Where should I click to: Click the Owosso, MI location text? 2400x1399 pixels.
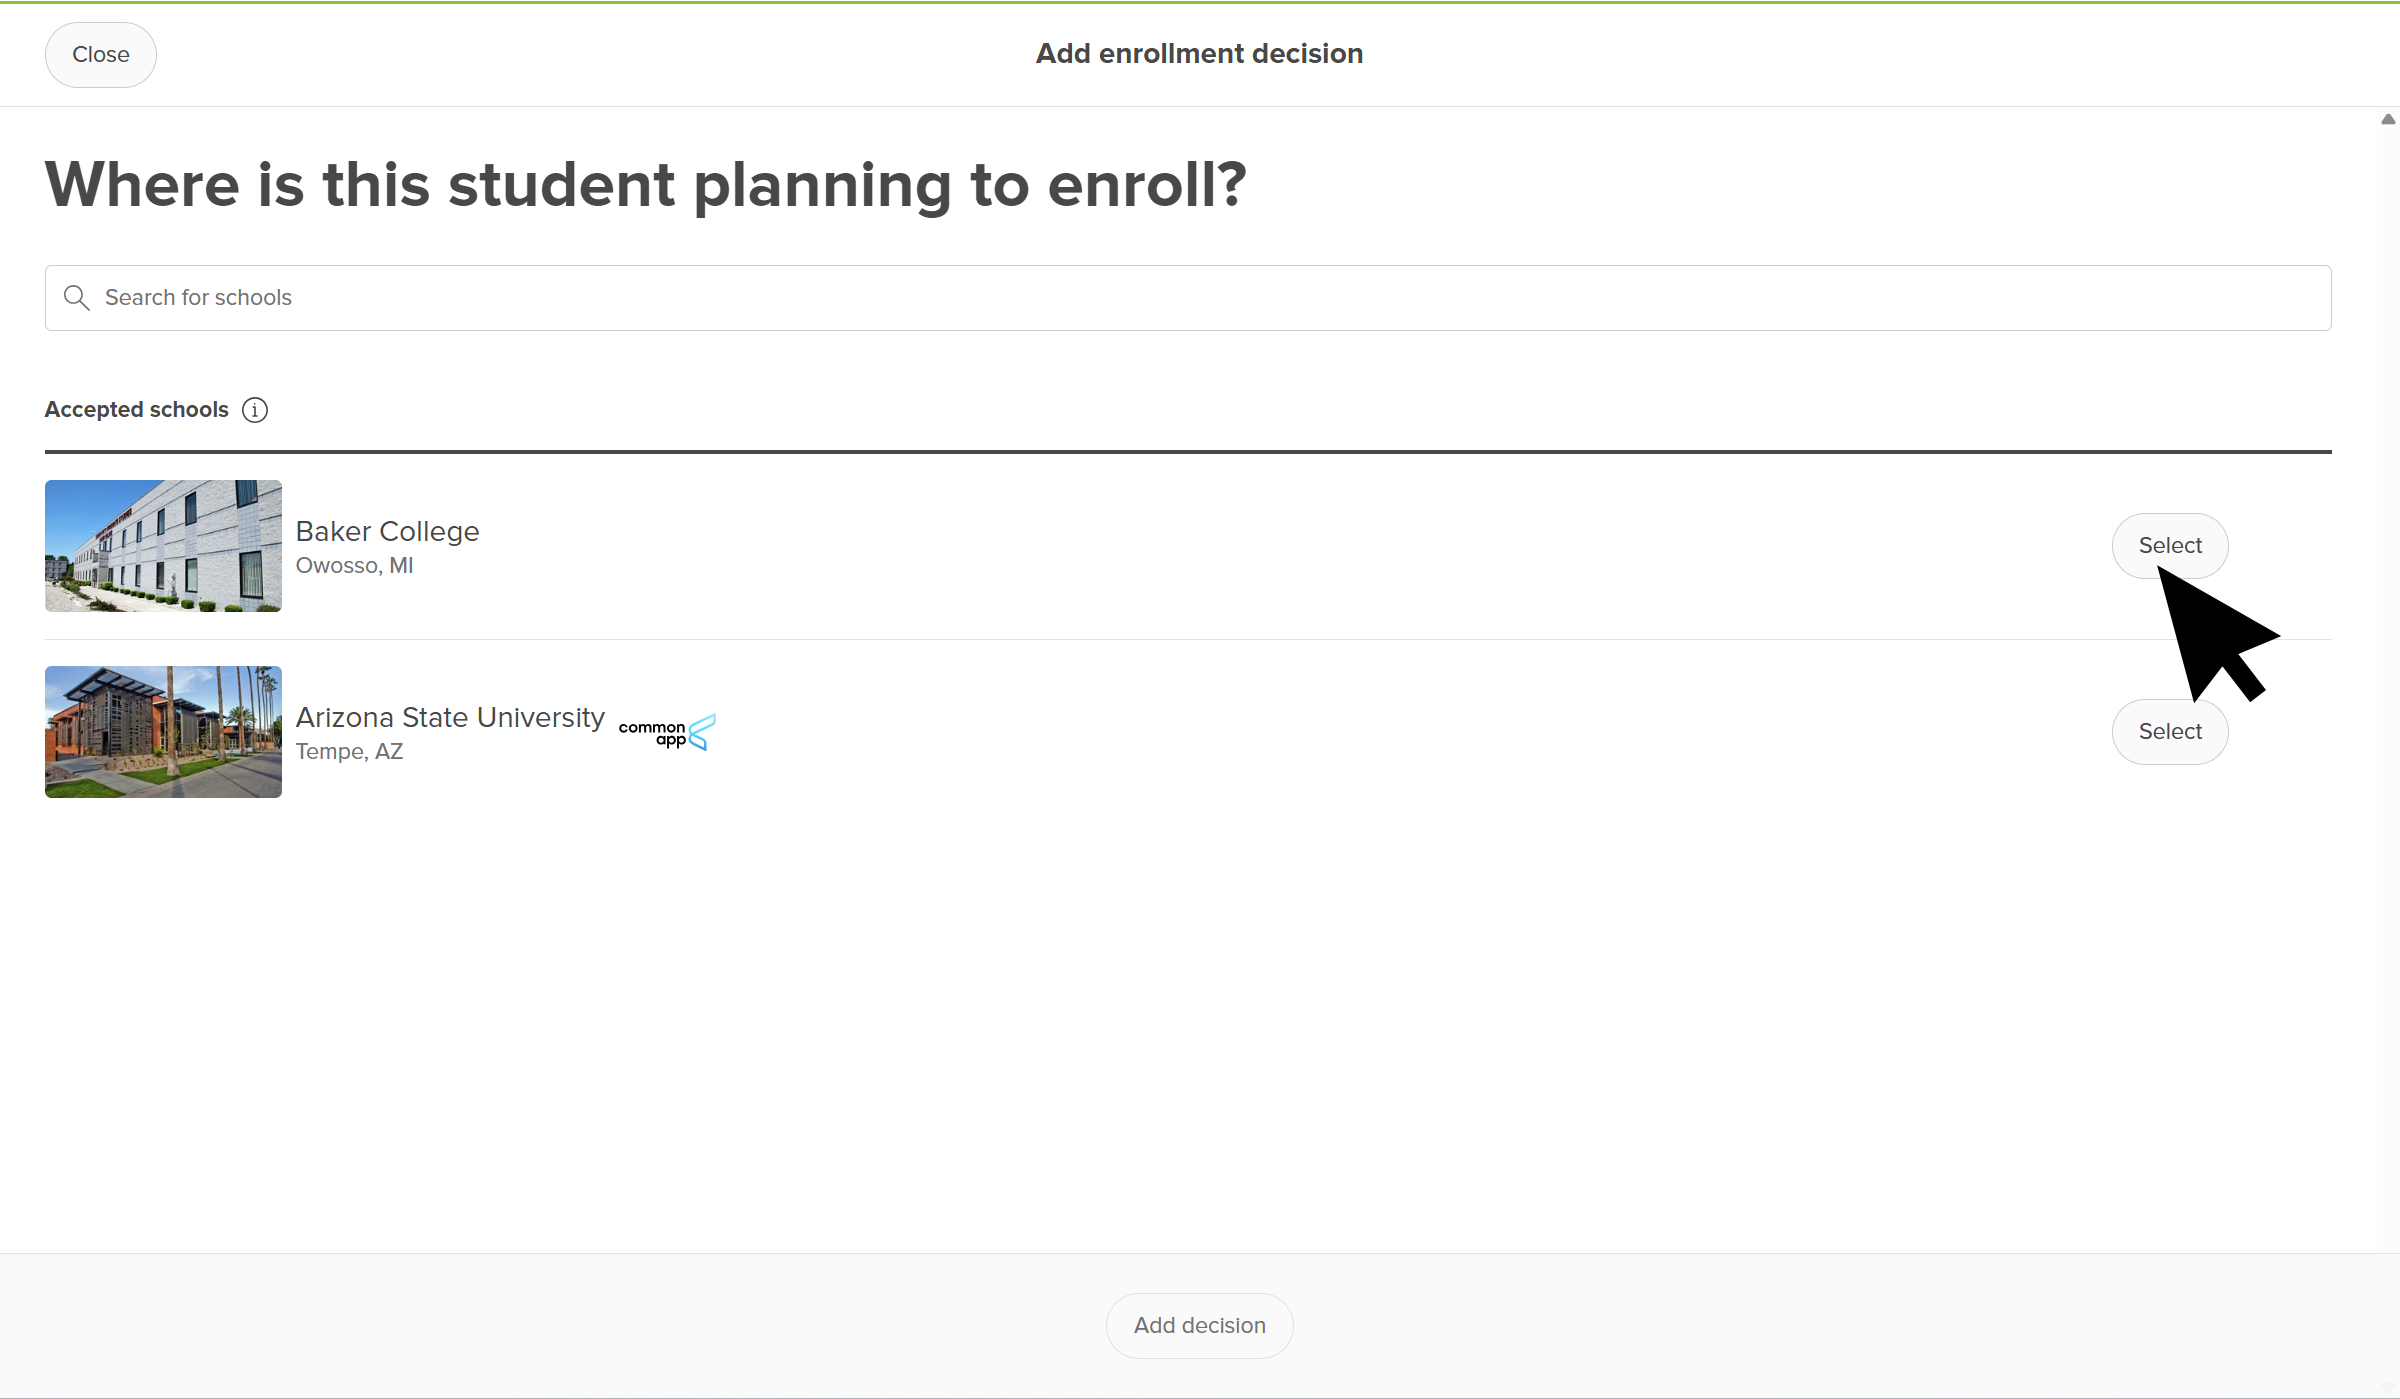point(354,566)
